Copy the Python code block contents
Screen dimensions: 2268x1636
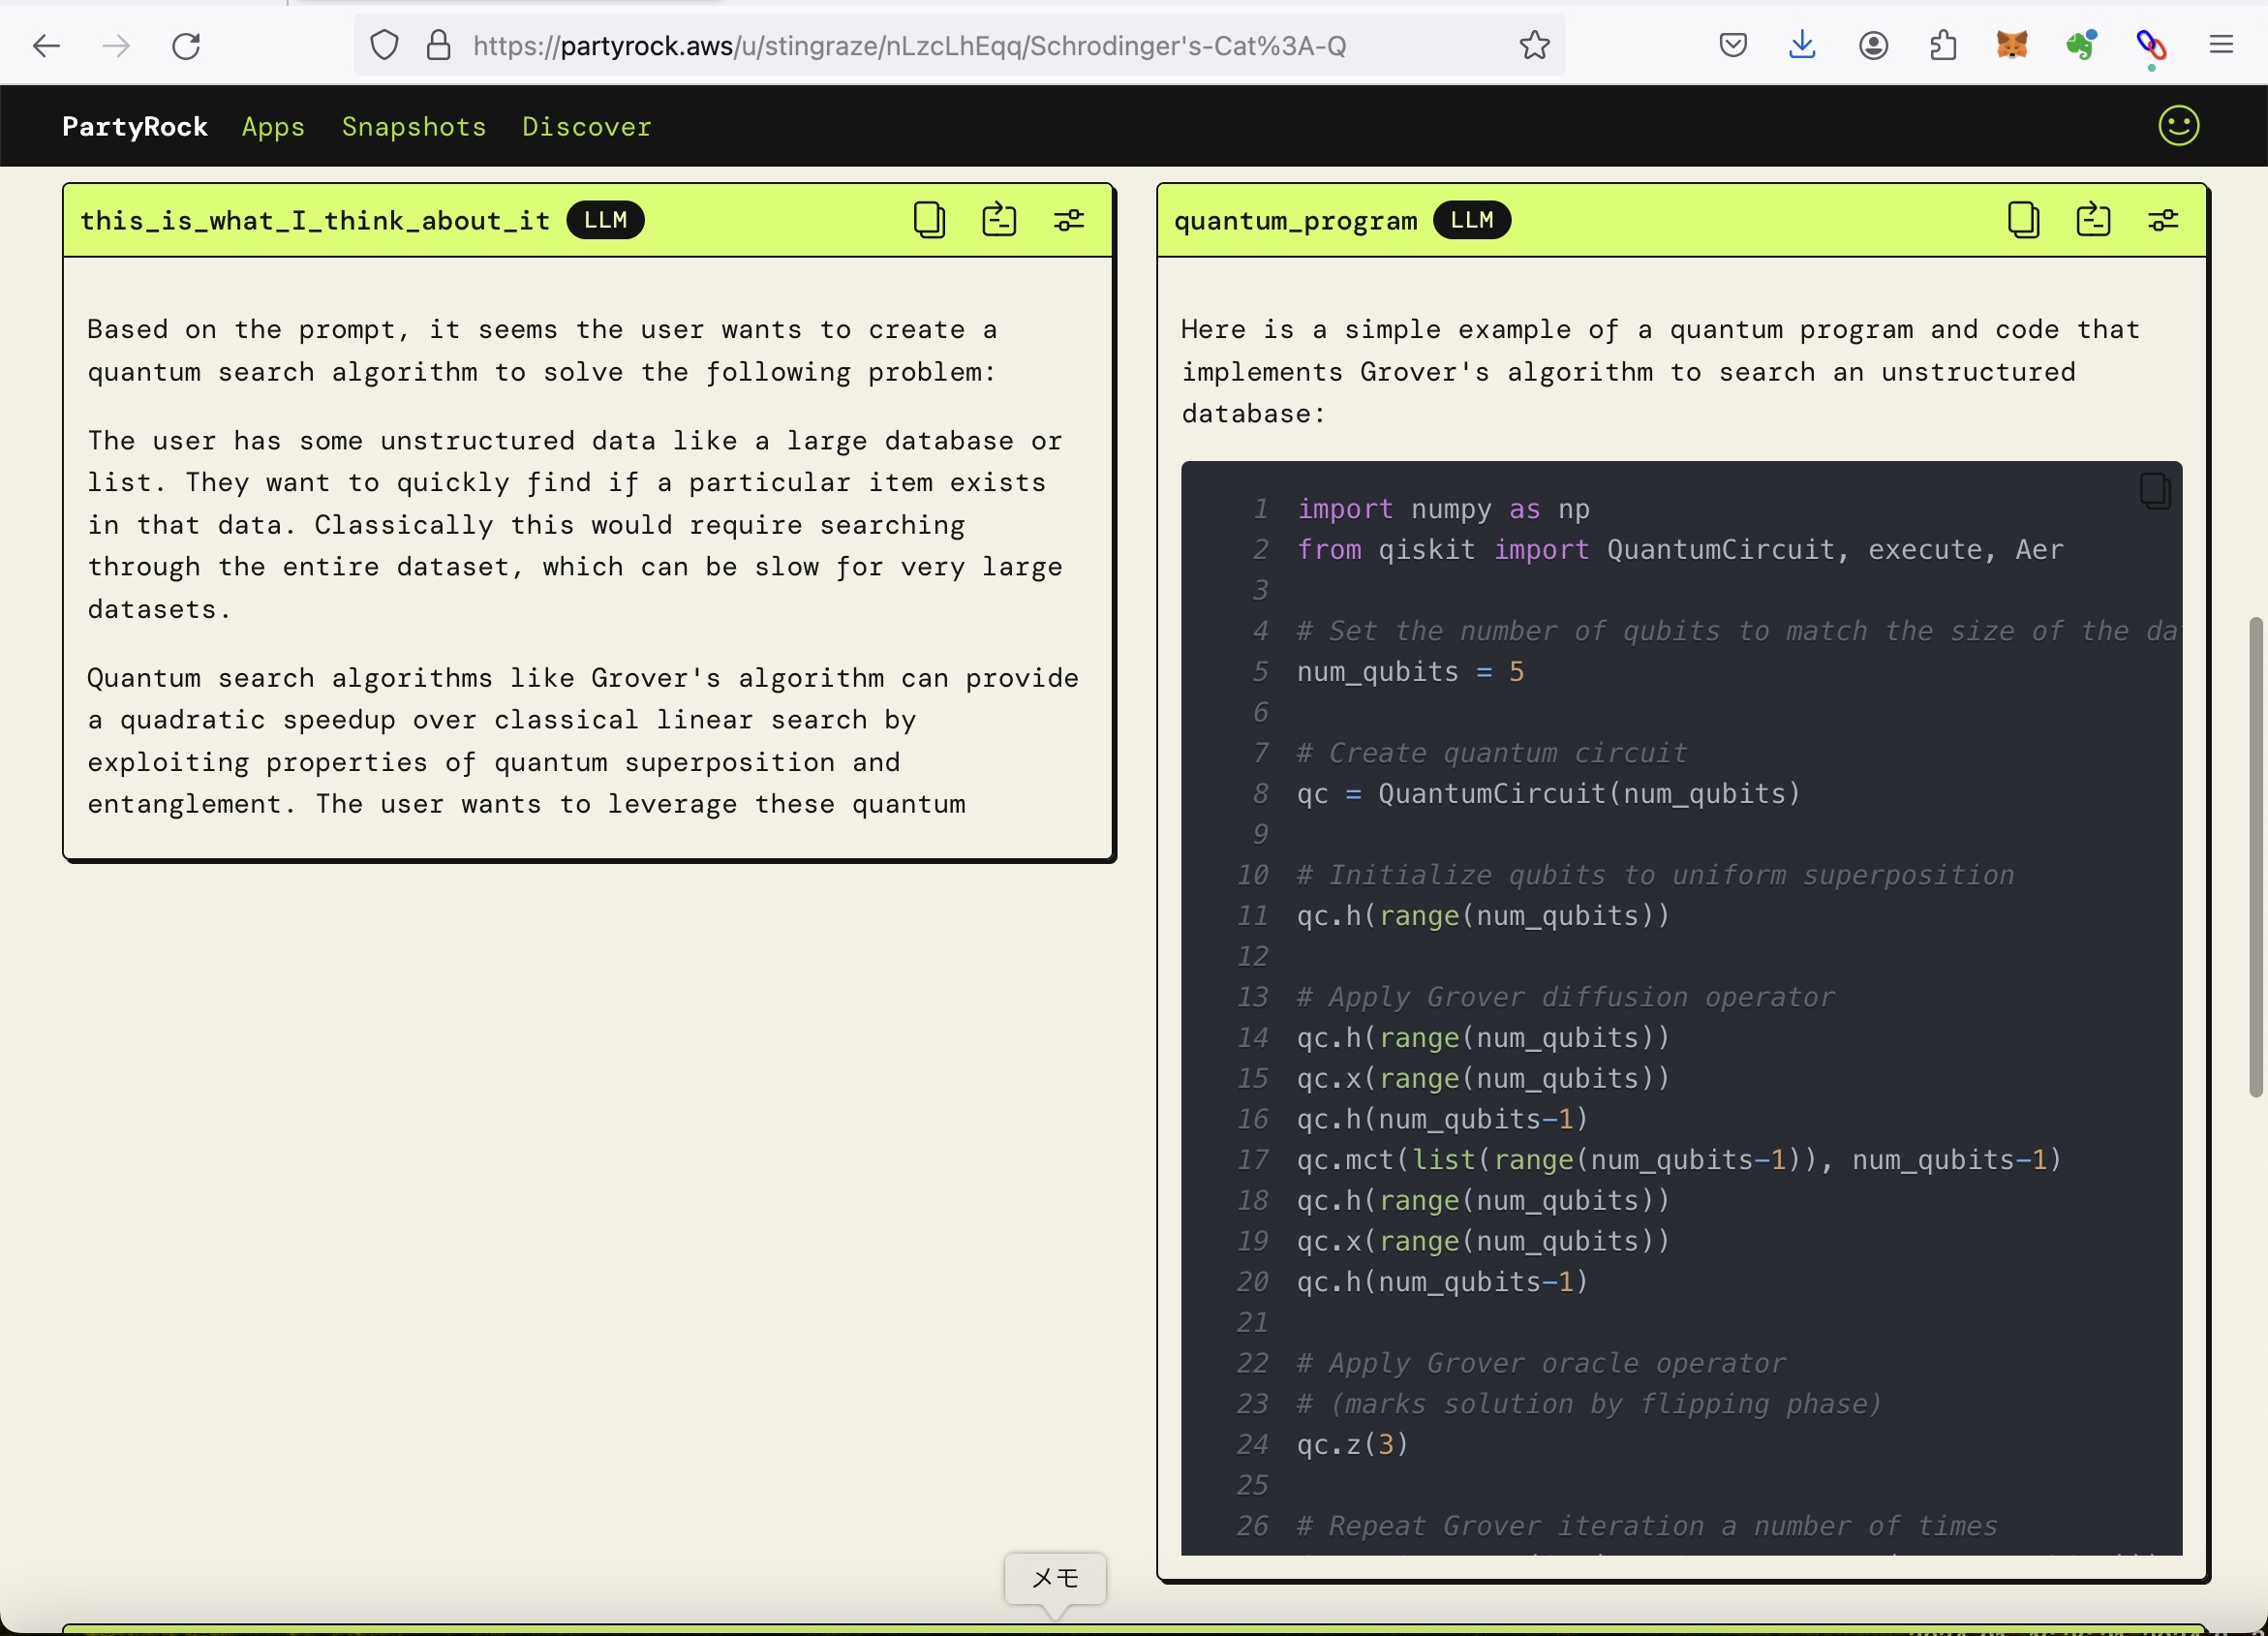(x=2154, y=491)
